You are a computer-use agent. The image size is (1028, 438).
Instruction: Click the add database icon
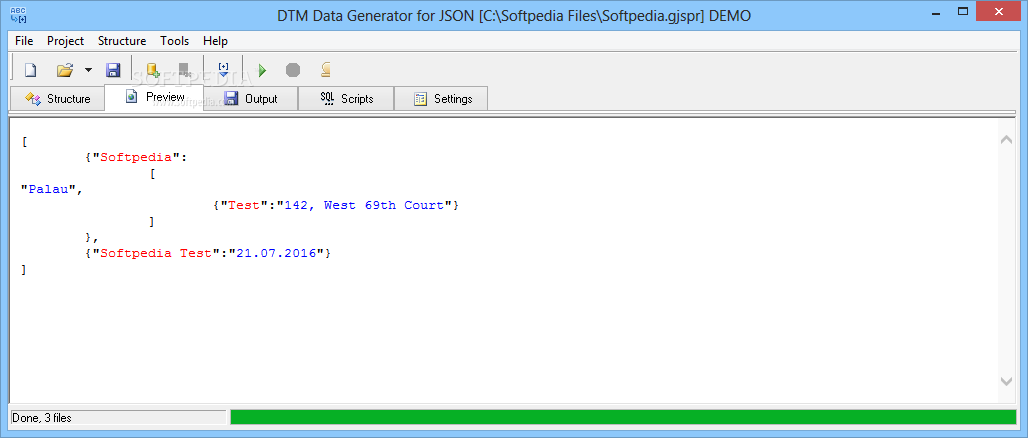[153, 70]
